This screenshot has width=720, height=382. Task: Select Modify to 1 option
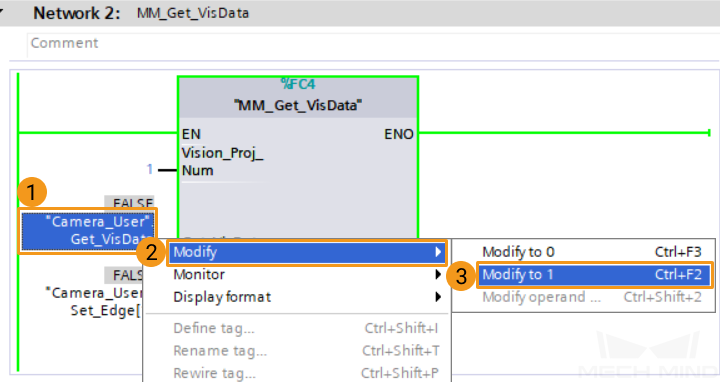[594, 275]
